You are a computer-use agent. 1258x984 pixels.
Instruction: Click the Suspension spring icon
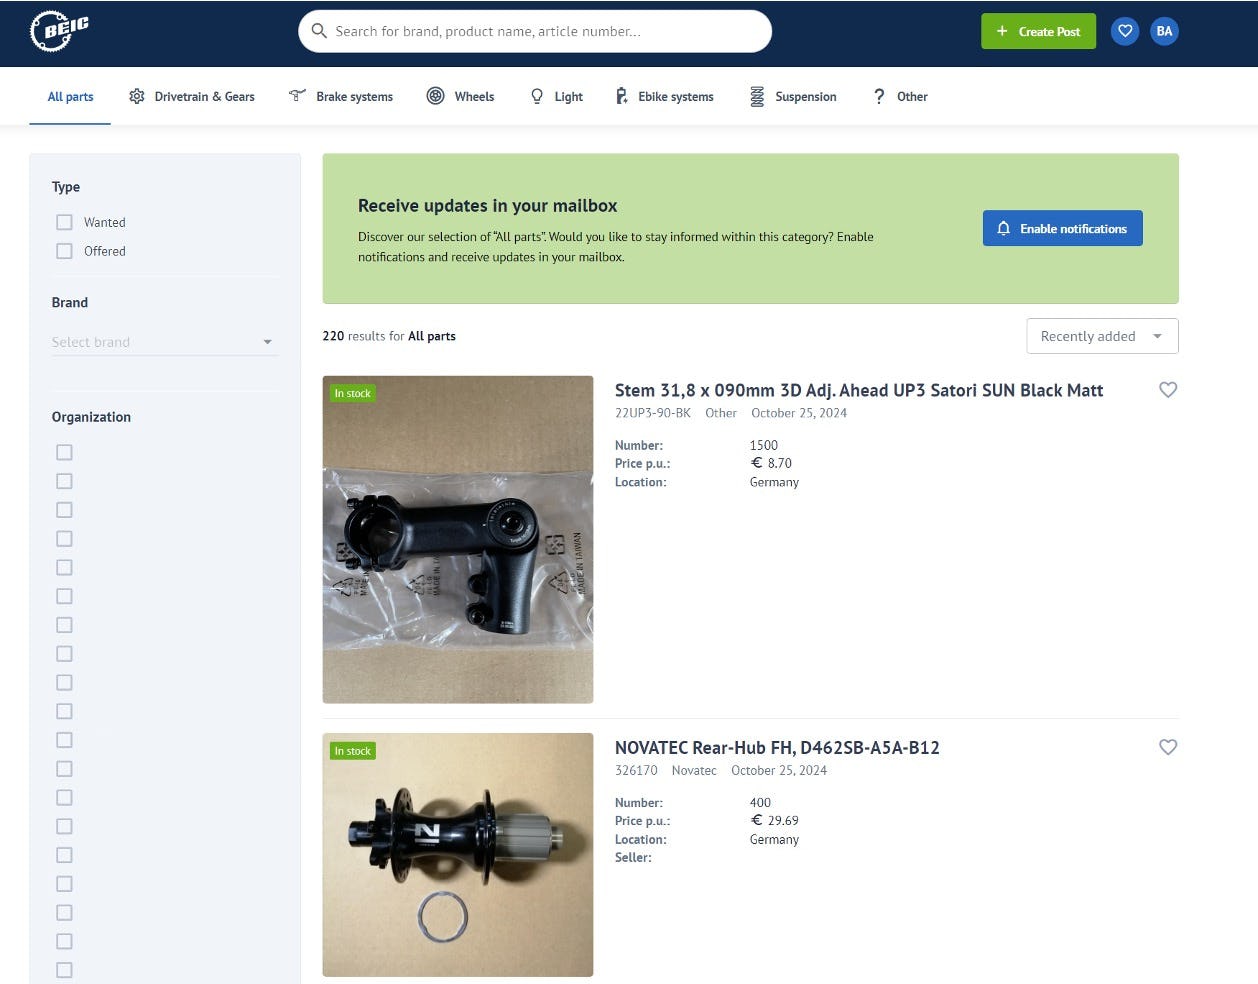click(x=757, y=96)
